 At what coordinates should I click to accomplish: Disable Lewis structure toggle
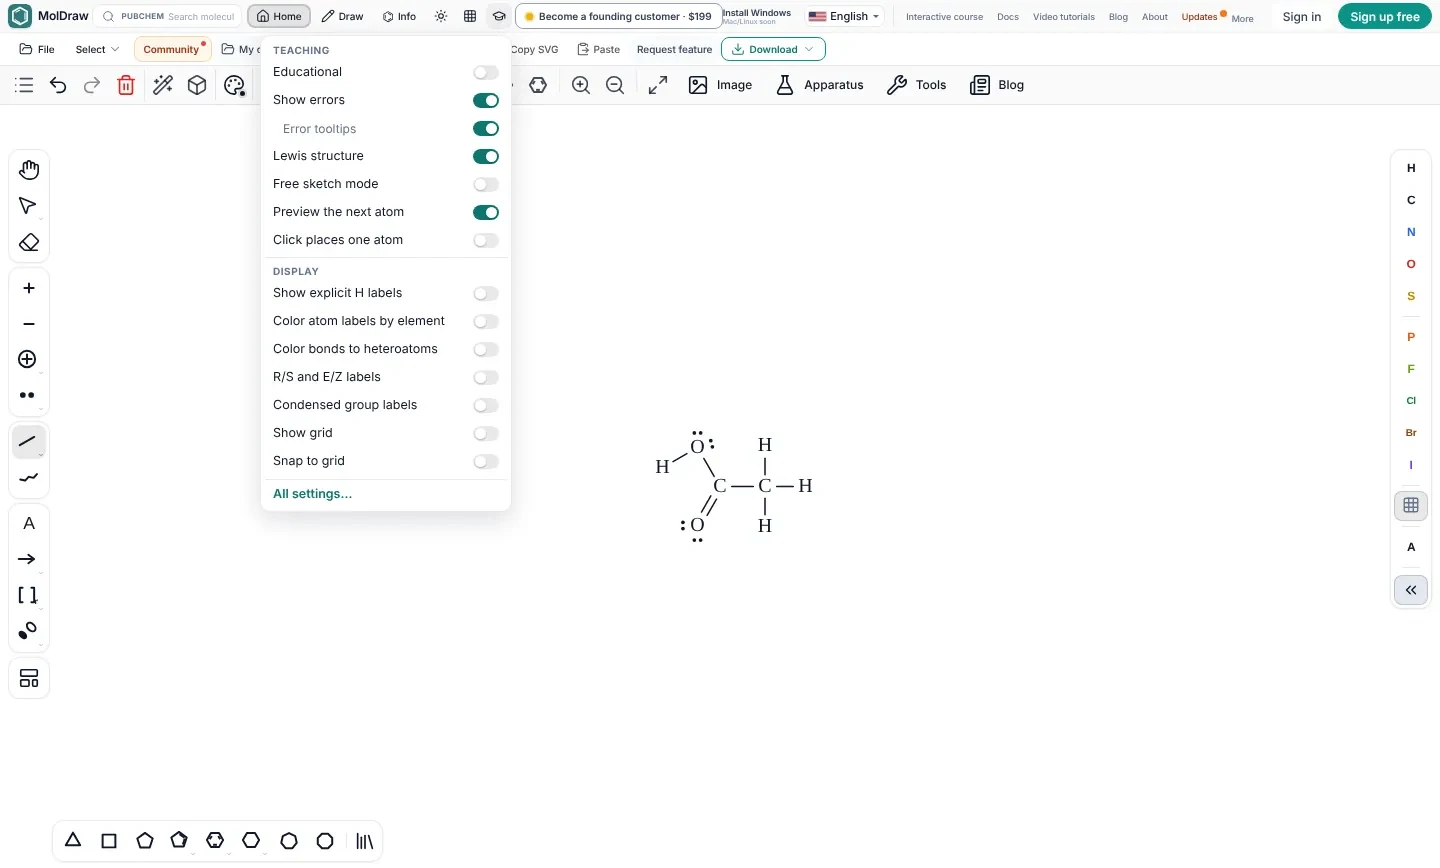tap(486, 156)
